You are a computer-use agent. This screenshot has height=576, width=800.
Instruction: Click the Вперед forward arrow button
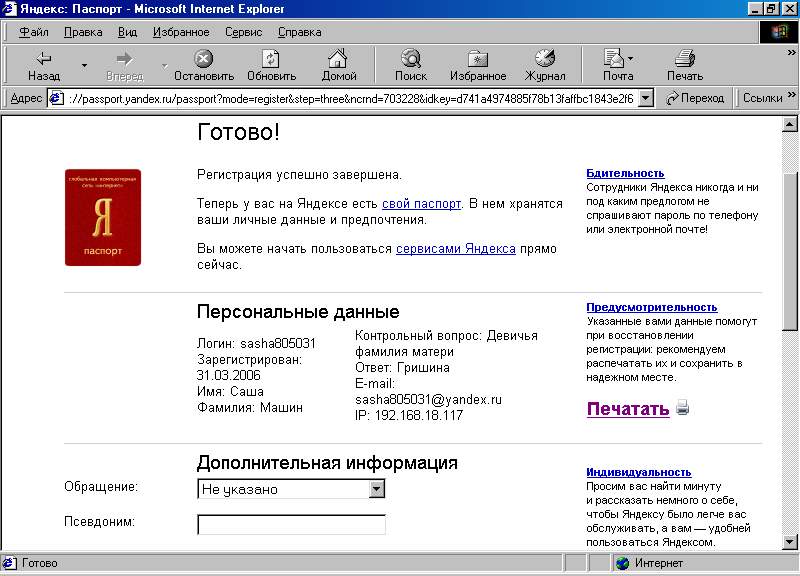pyautogui.click(x=125, y=65)
